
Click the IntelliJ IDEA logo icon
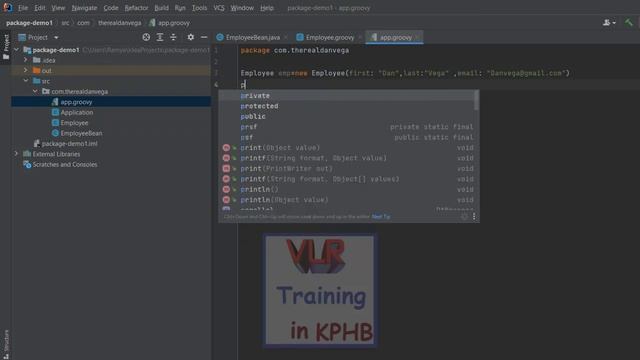tap(7, 7)
